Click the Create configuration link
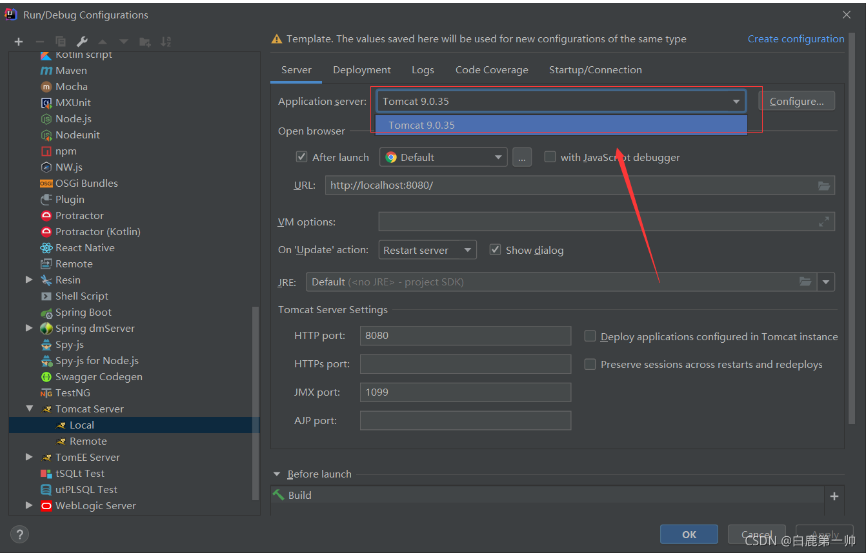This screenshot has width=866, height=556. pyautogui.click(x=795, y=39)
